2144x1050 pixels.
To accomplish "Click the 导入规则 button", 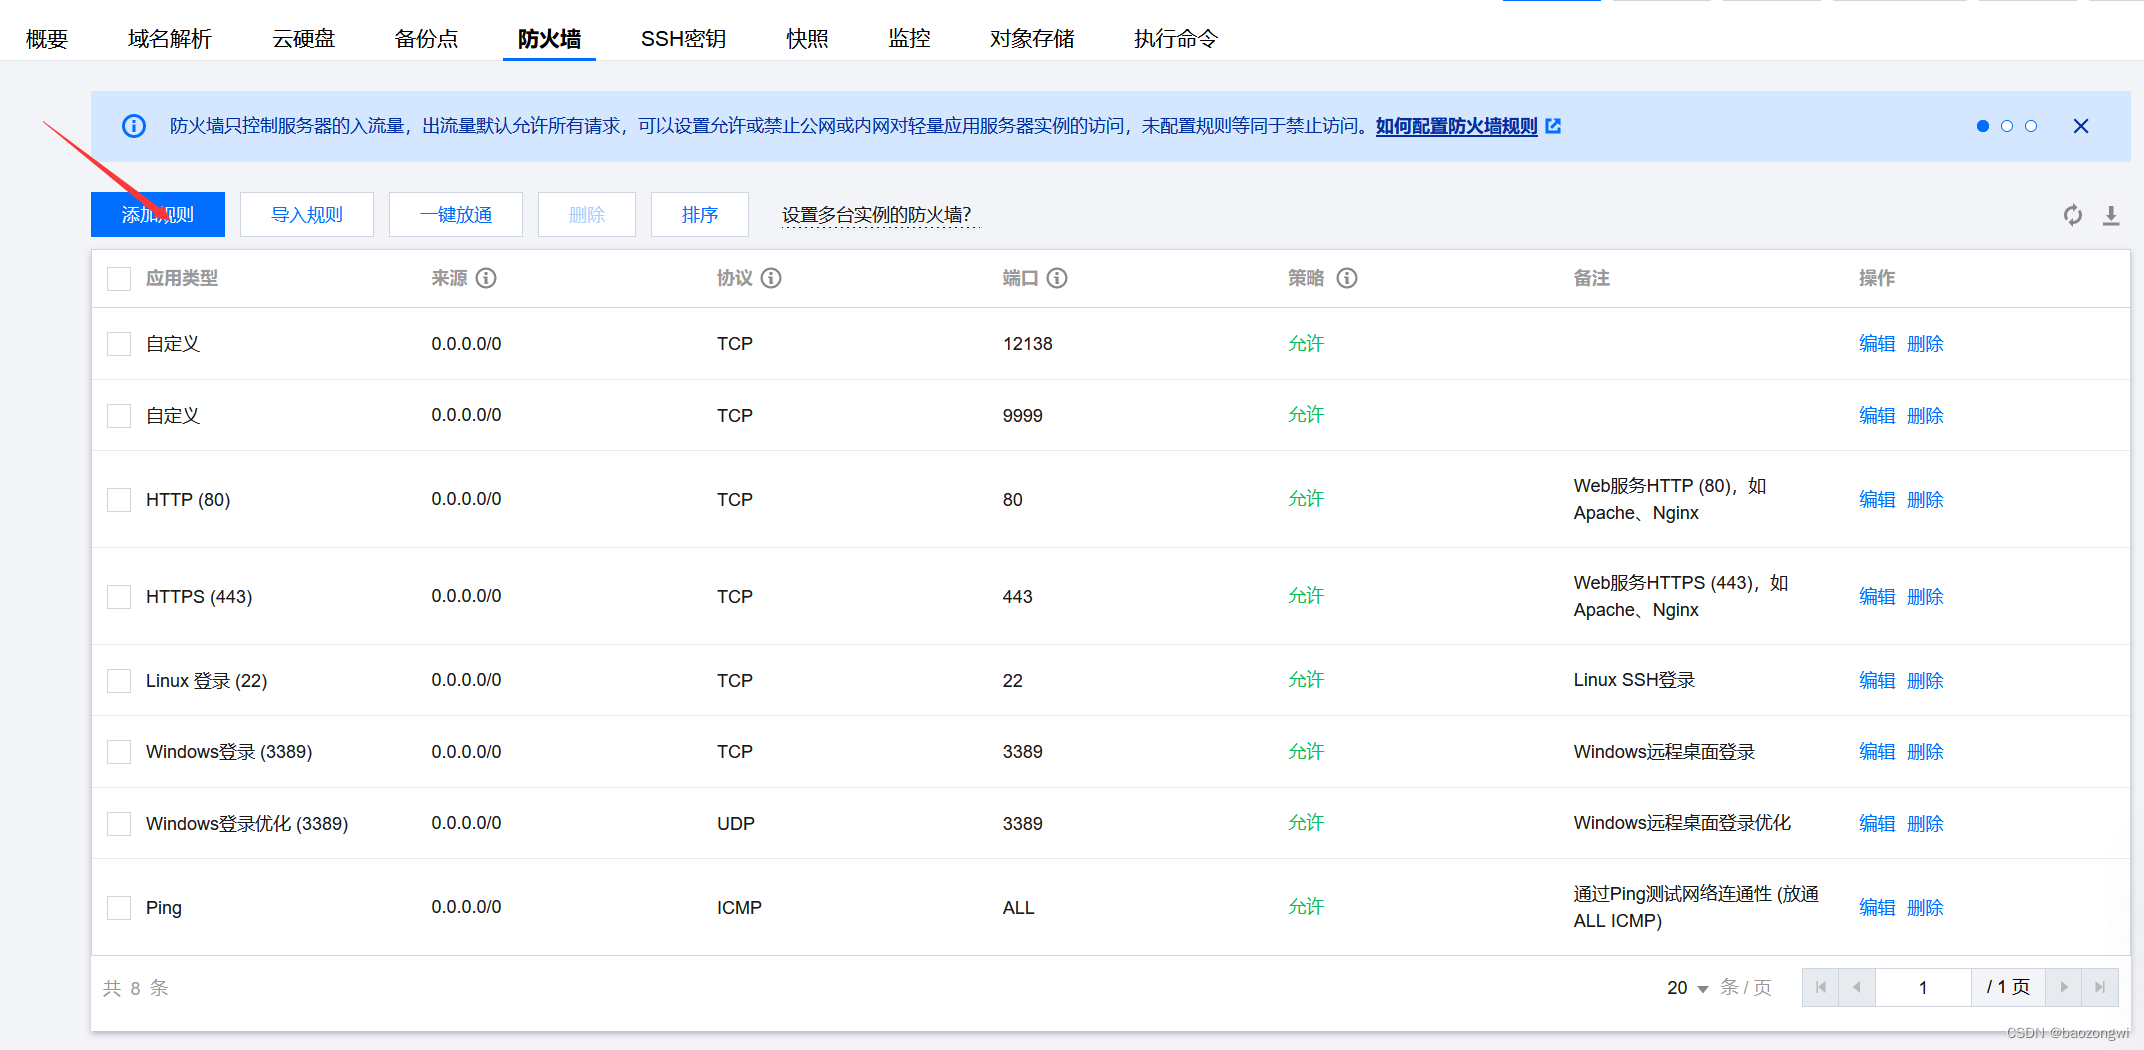I will point(307,214).
